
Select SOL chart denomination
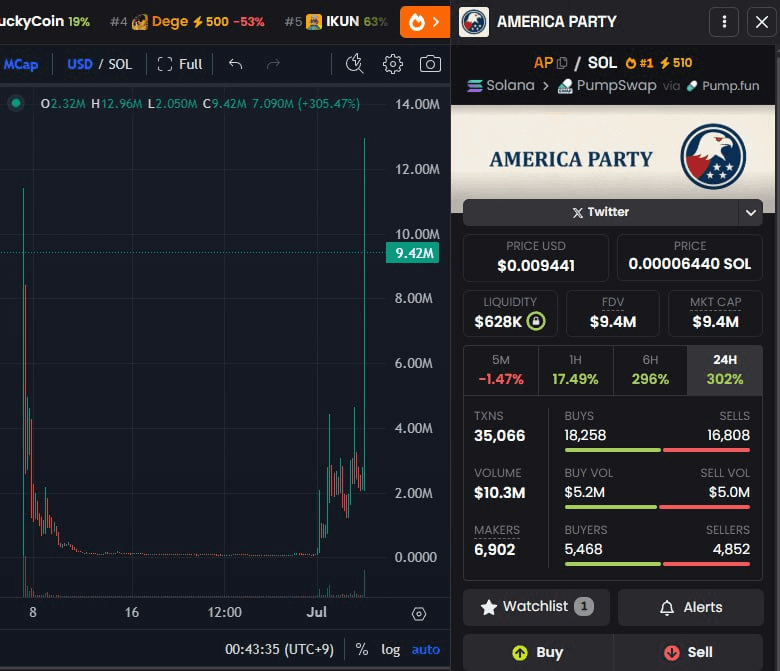click(x=120, y=64)
